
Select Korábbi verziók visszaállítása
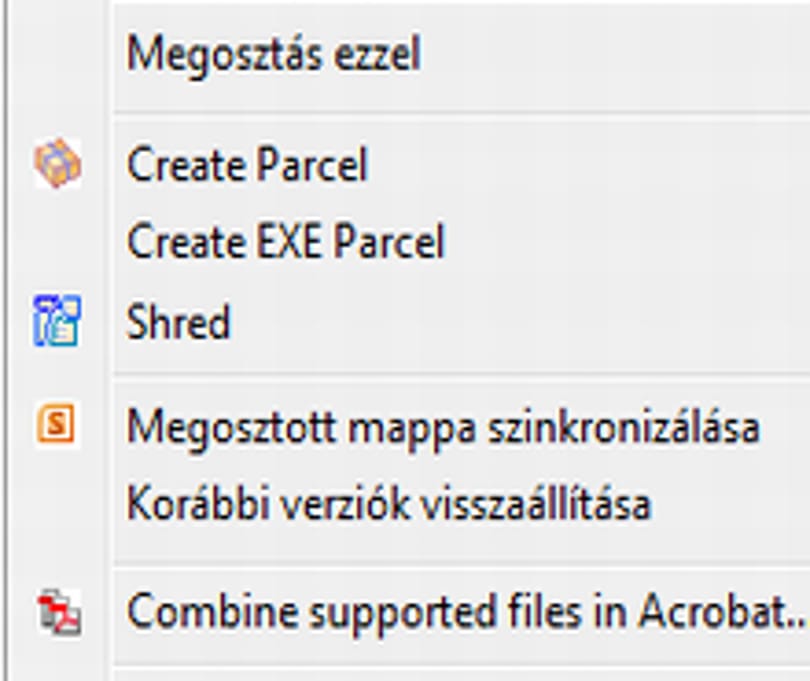click(x=389, y=503)
